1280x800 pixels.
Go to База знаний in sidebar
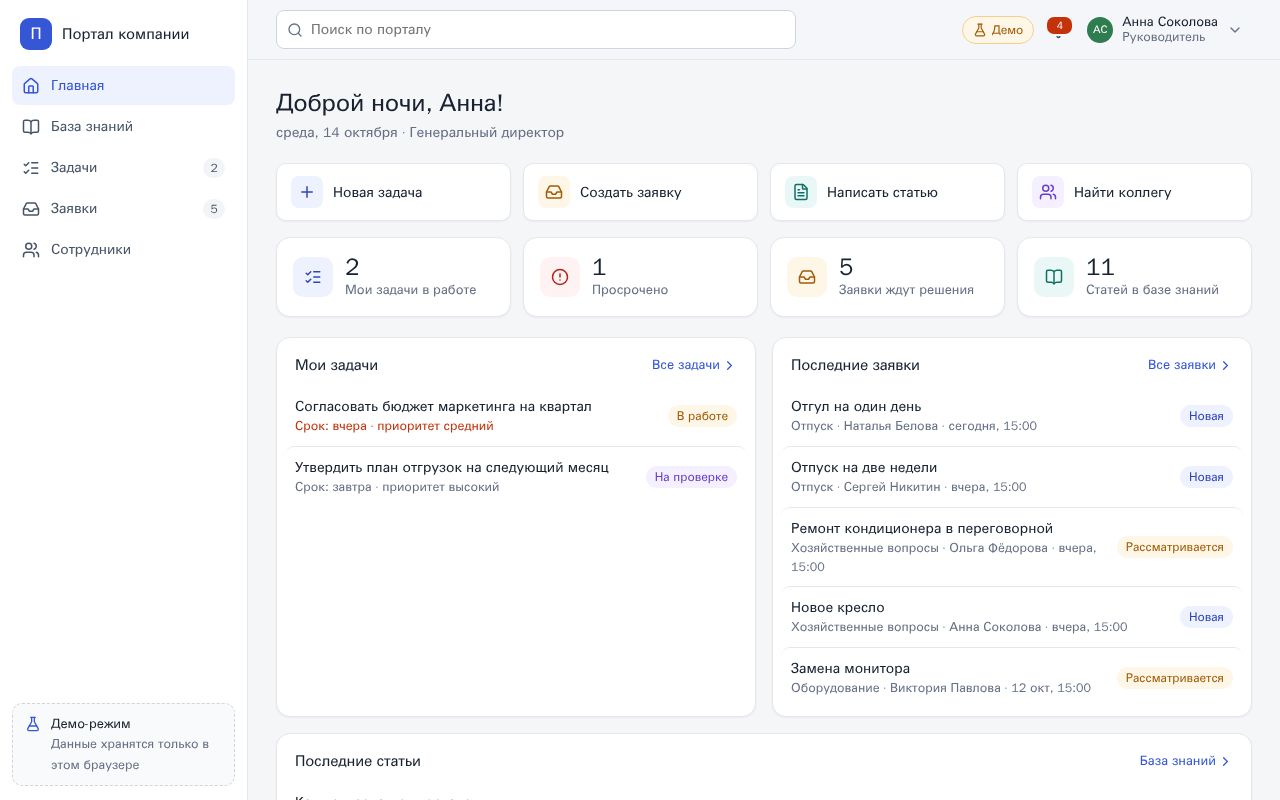(x=123, y=127)
